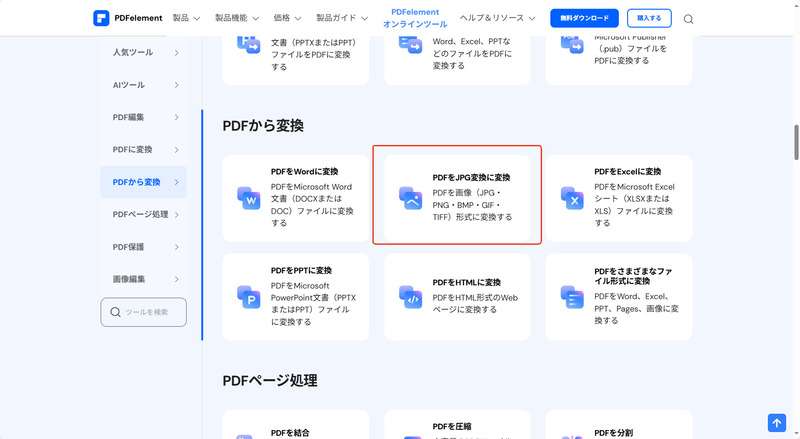Expand the AIツール sidebar chevron
Image resolution: width=800 pixels, height=439 pixels.
click(x=177, y=85)
